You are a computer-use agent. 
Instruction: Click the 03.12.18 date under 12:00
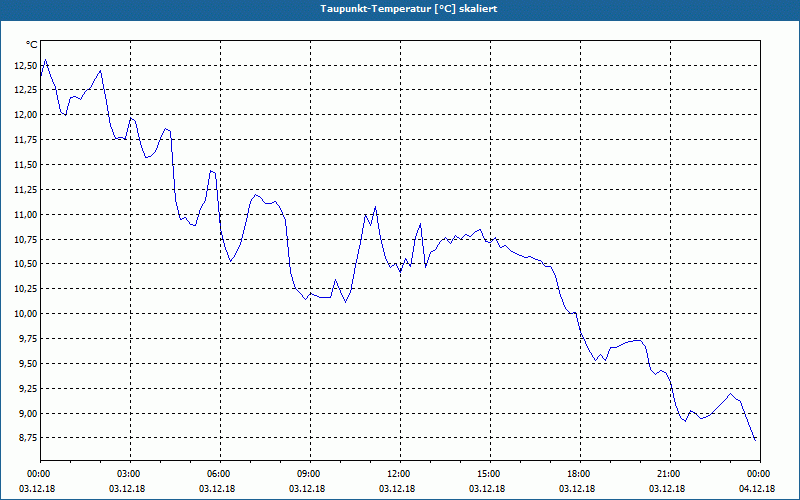(396, 489)
